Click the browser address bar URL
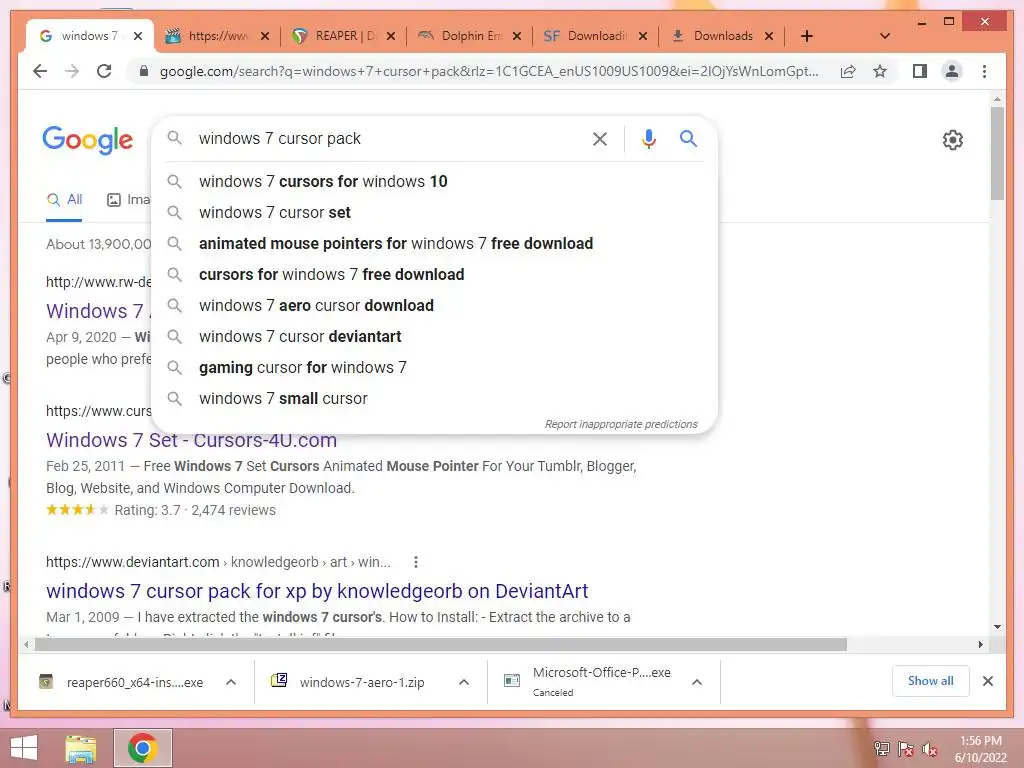The width and height of the screenshot is (1024, 768). pyautogui.click(x=488, y=71)
